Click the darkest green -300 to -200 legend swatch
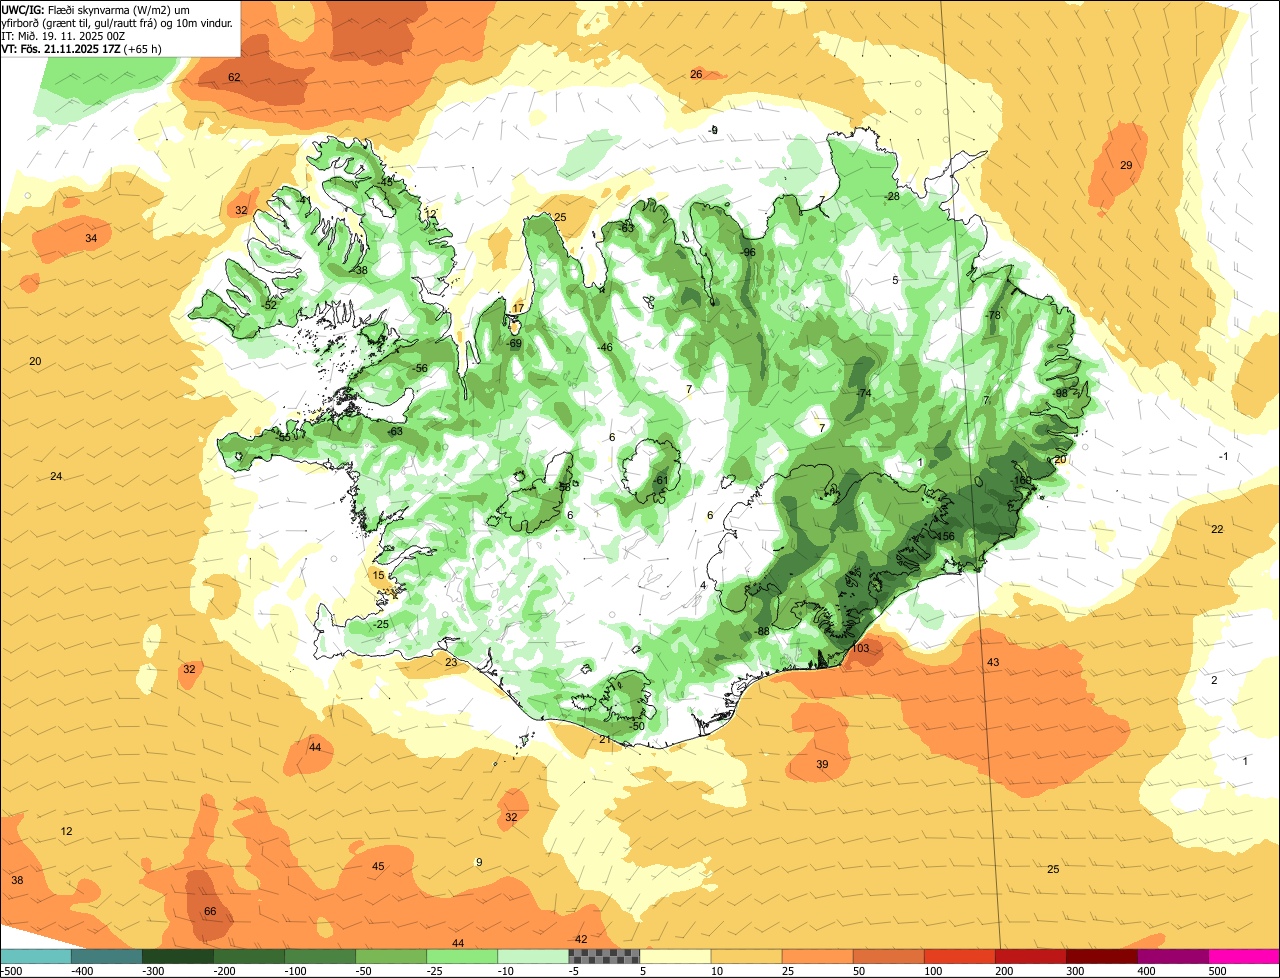Screen dimensions: 1280x978 pyautogui.click(x=177, y=956)
